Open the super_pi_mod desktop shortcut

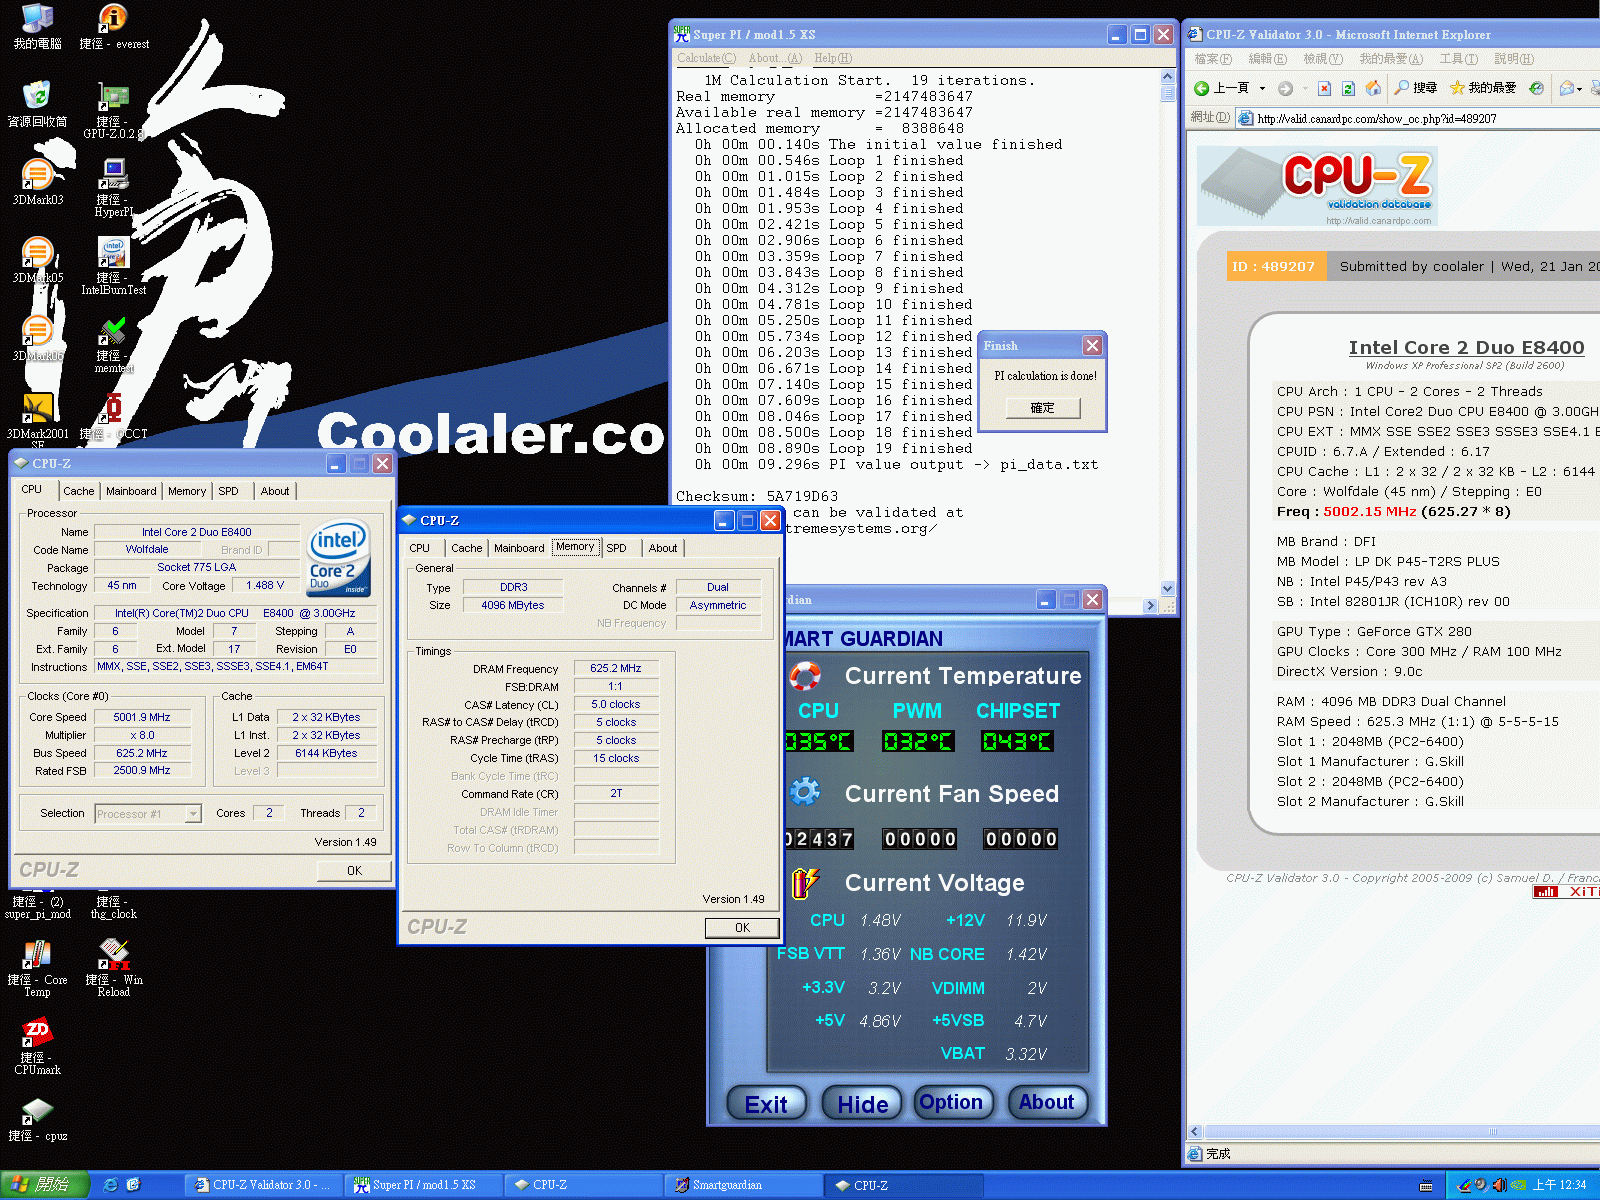click(x=37, y=905)
